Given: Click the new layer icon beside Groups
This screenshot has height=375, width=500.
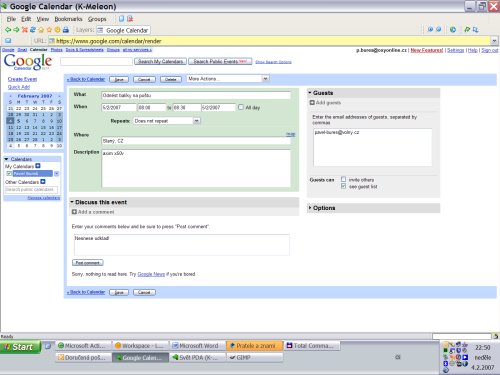Looking at the screenshot, I should coord(121,19).
